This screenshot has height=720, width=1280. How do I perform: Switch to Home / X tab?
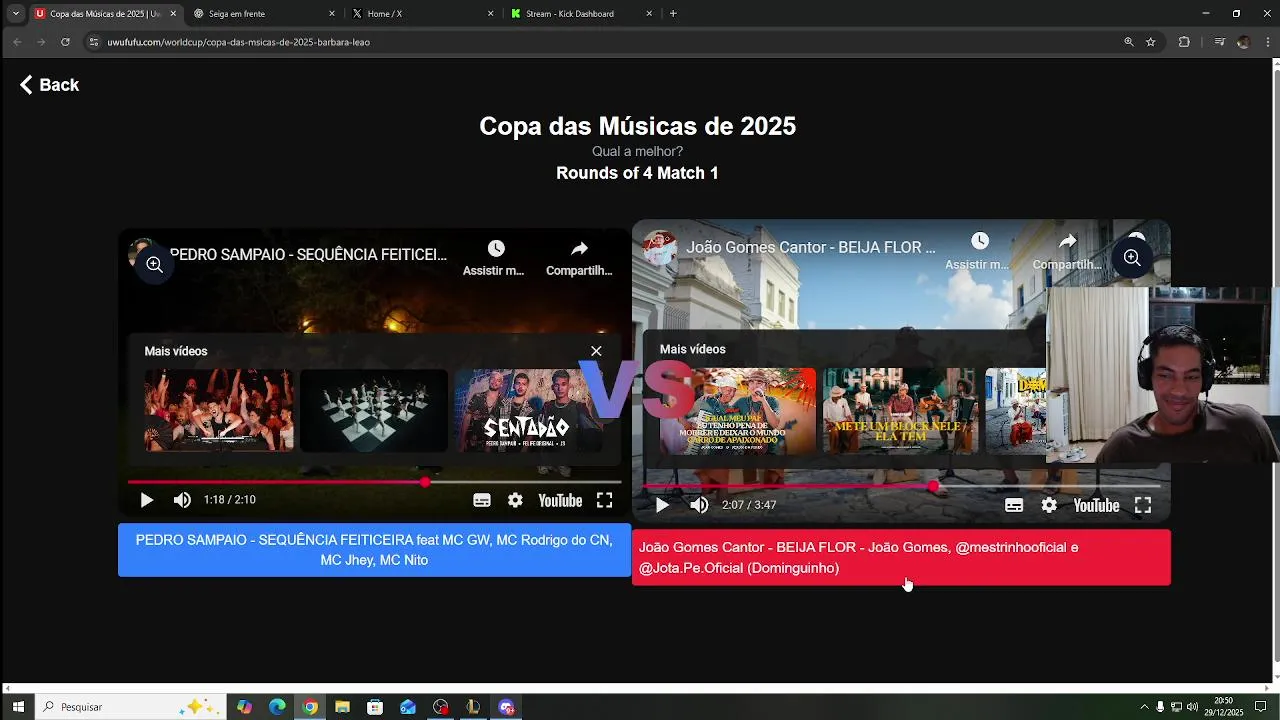[x=423, y=14]
